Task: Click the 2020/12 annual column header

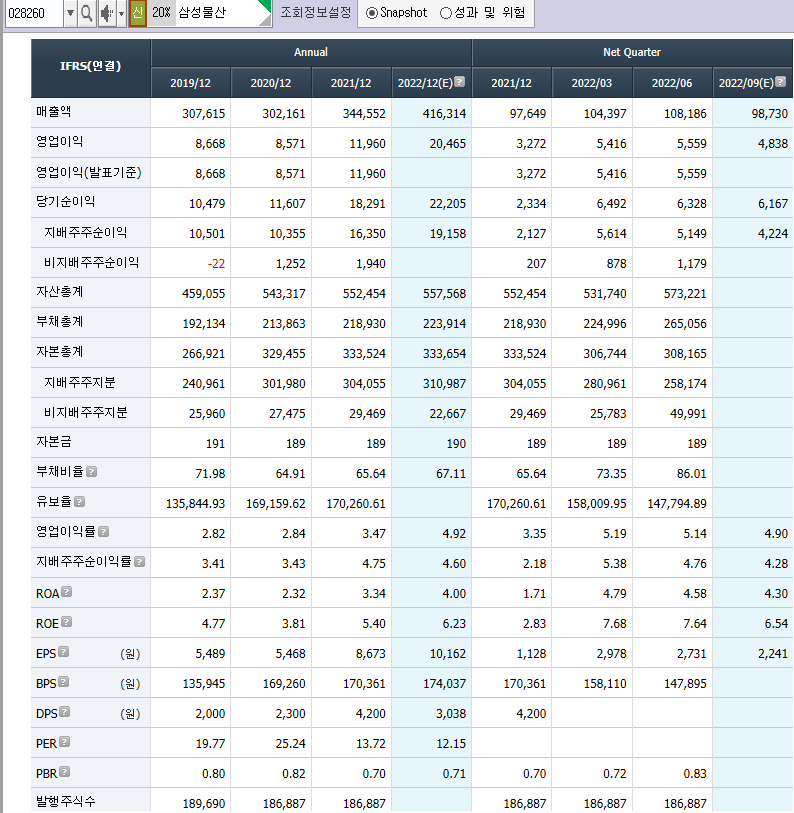Action: tap(271, 83)
